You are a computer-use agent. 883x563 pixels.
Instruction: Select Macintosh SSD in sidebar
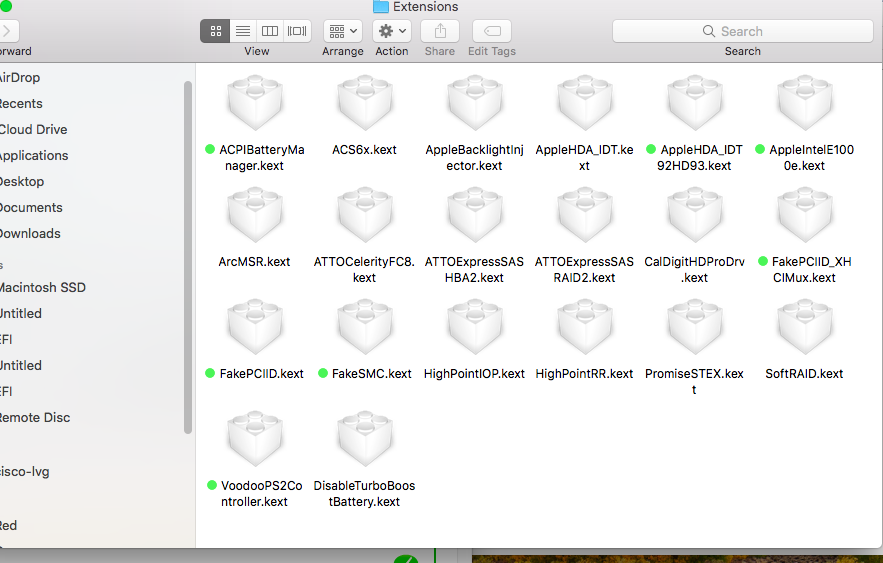click(x=42, y=287)
